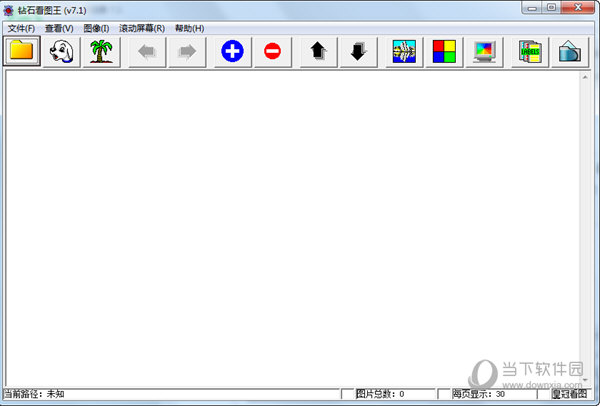Click the grayed-out right arrow button
This screenshot has height=406, width=600.
click(186, 51)
